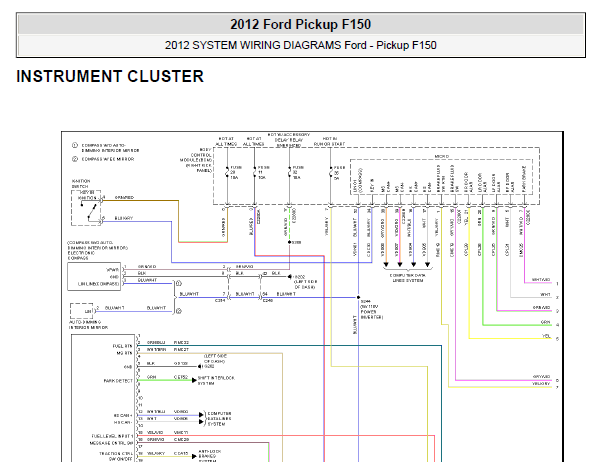Click the 'IGNITION SWITCH' label
The height and width of the screenshot is (462, 599).
coord(81,183)
